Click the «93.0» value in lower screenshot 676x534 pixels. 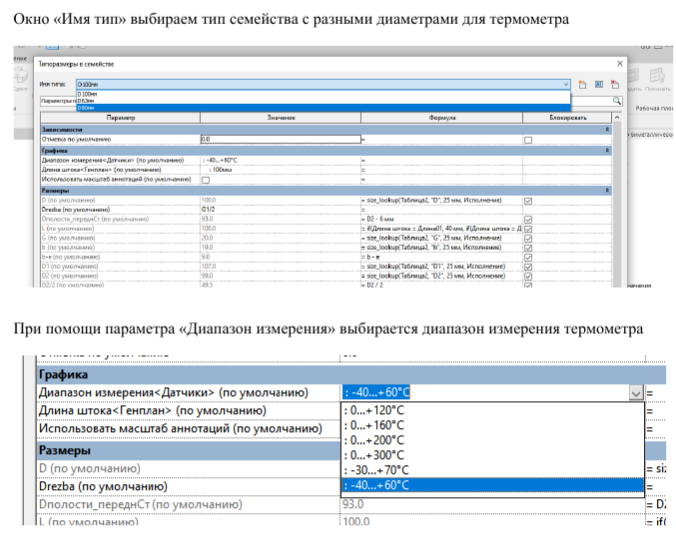(353, 504)
